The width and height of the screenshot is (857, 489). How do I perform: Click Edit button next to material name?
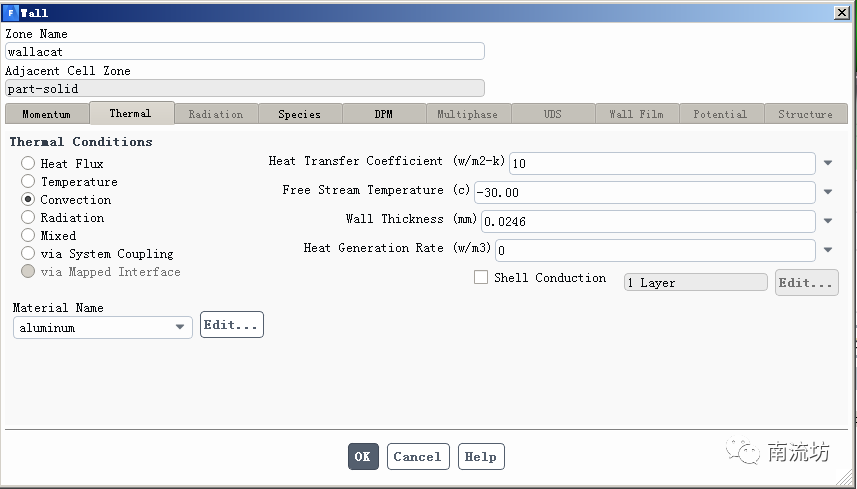(232, 325)
